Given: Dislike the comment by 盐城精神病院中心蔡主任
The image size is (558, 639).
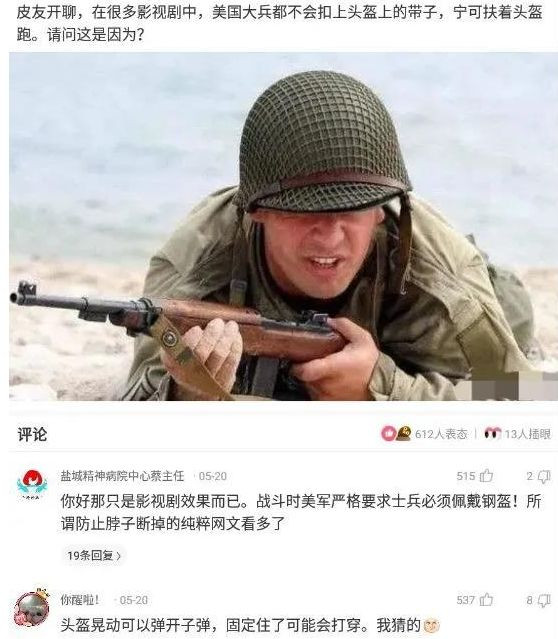Looking at the screenshot, I should (x=545, y=476).
